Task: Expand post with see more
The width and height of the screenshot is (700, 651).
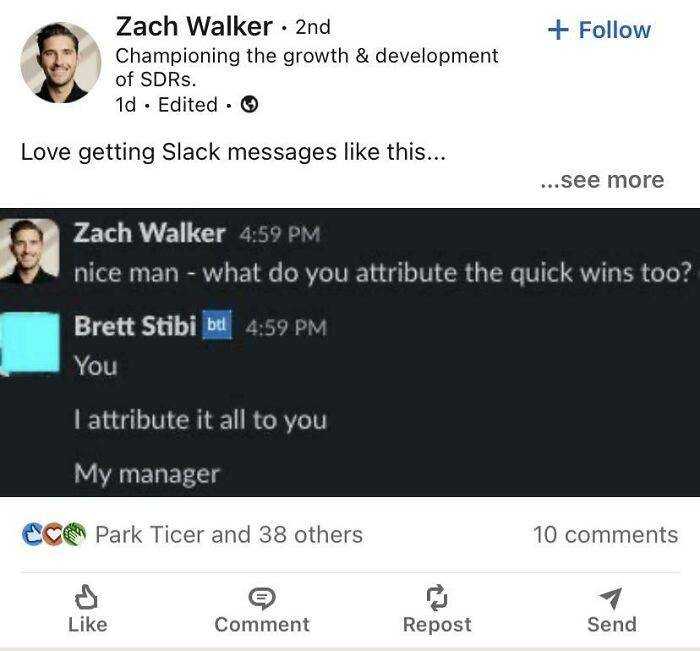Action: coord(601,180)
